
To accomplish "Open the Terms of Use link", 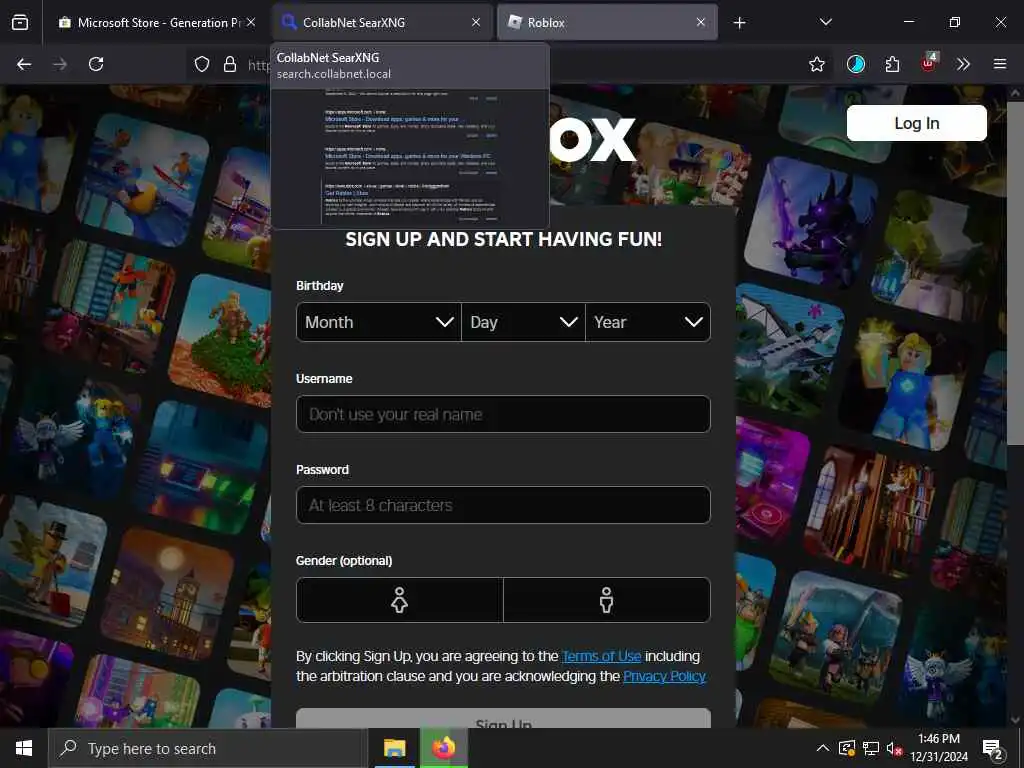I will click(601, 656).
